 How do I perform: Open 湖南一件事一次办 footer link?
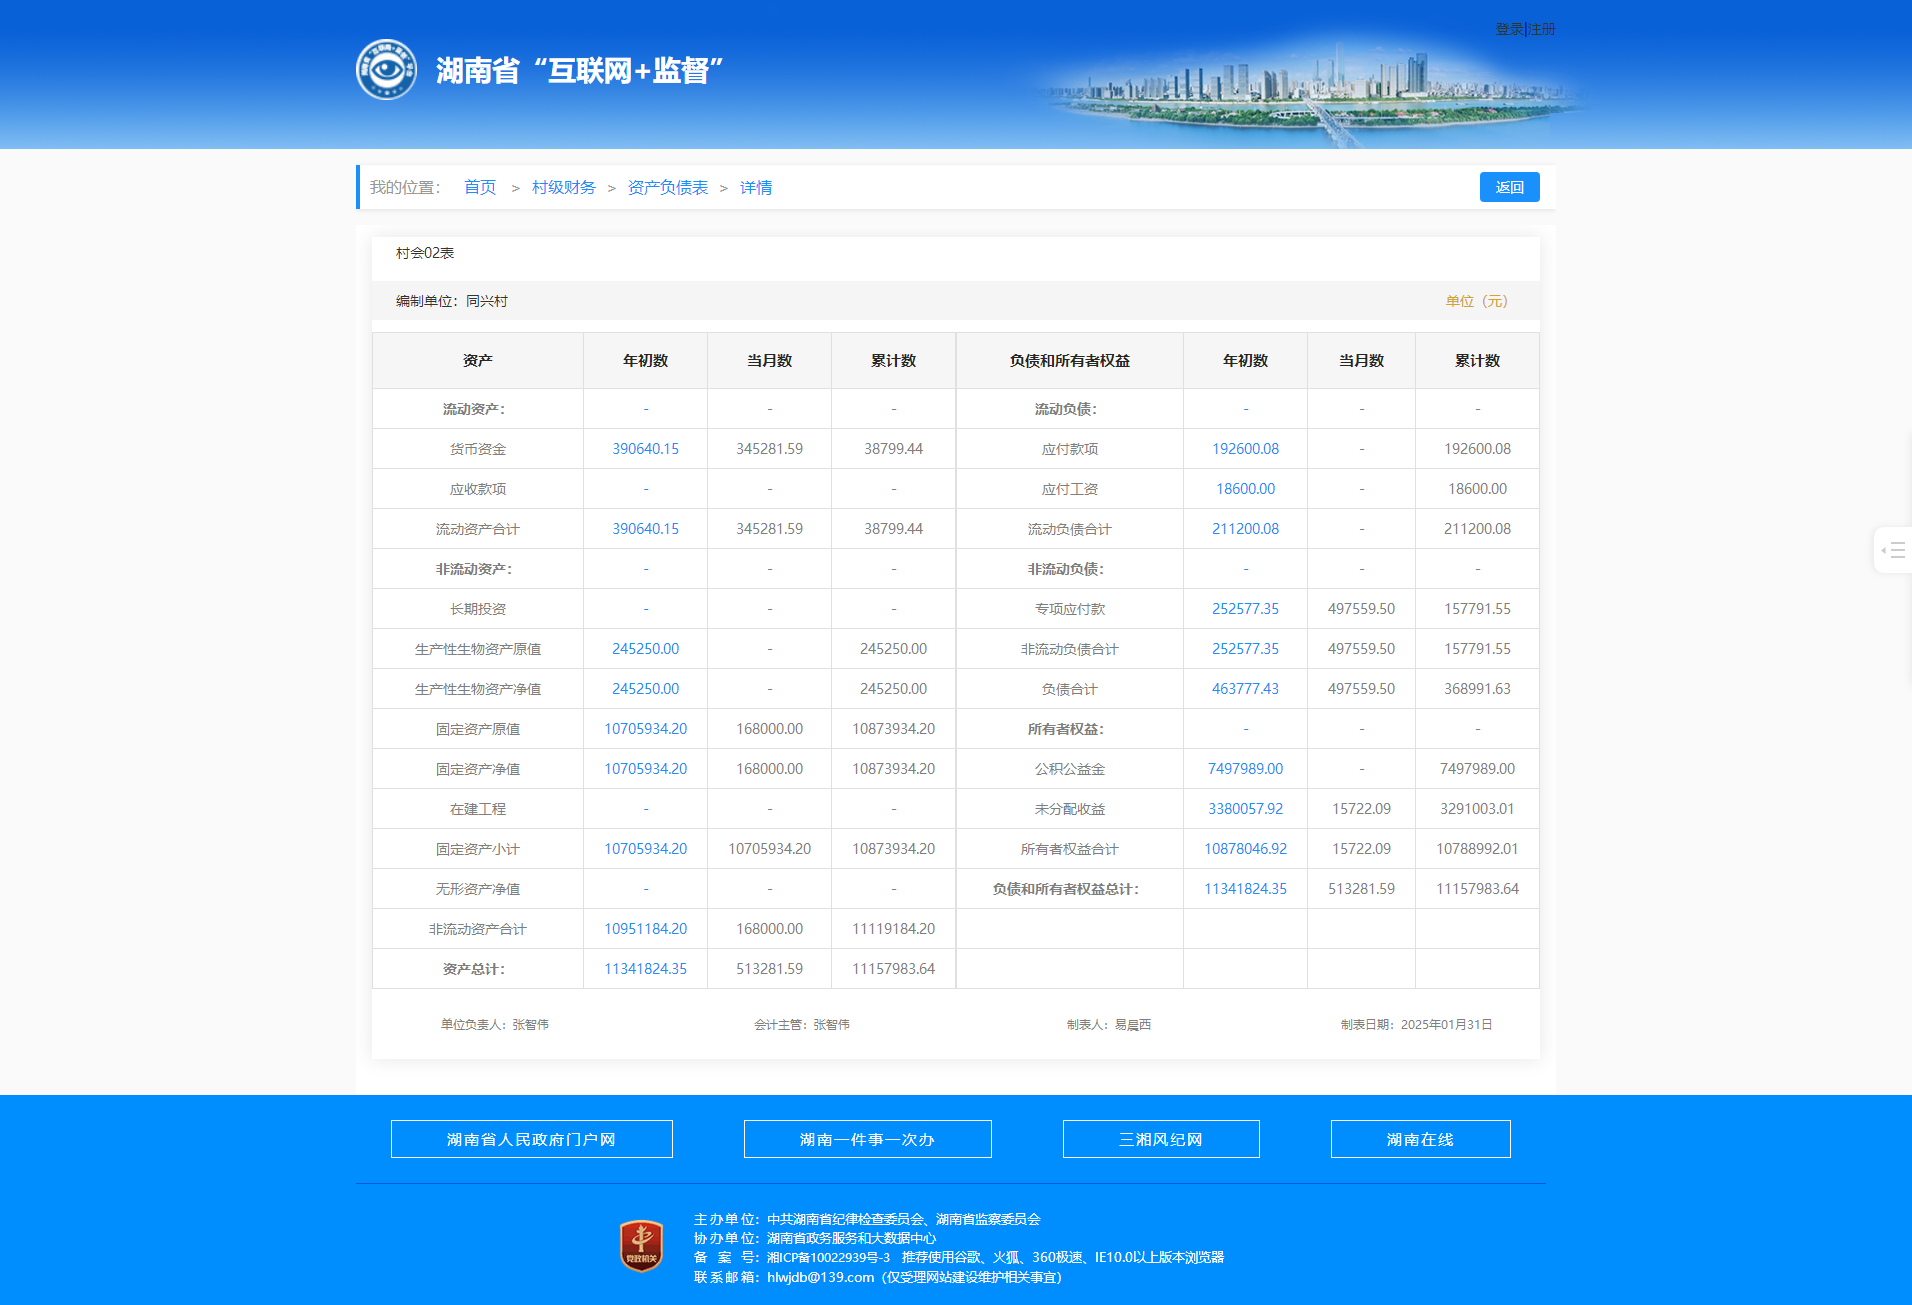pos(867,1139)
